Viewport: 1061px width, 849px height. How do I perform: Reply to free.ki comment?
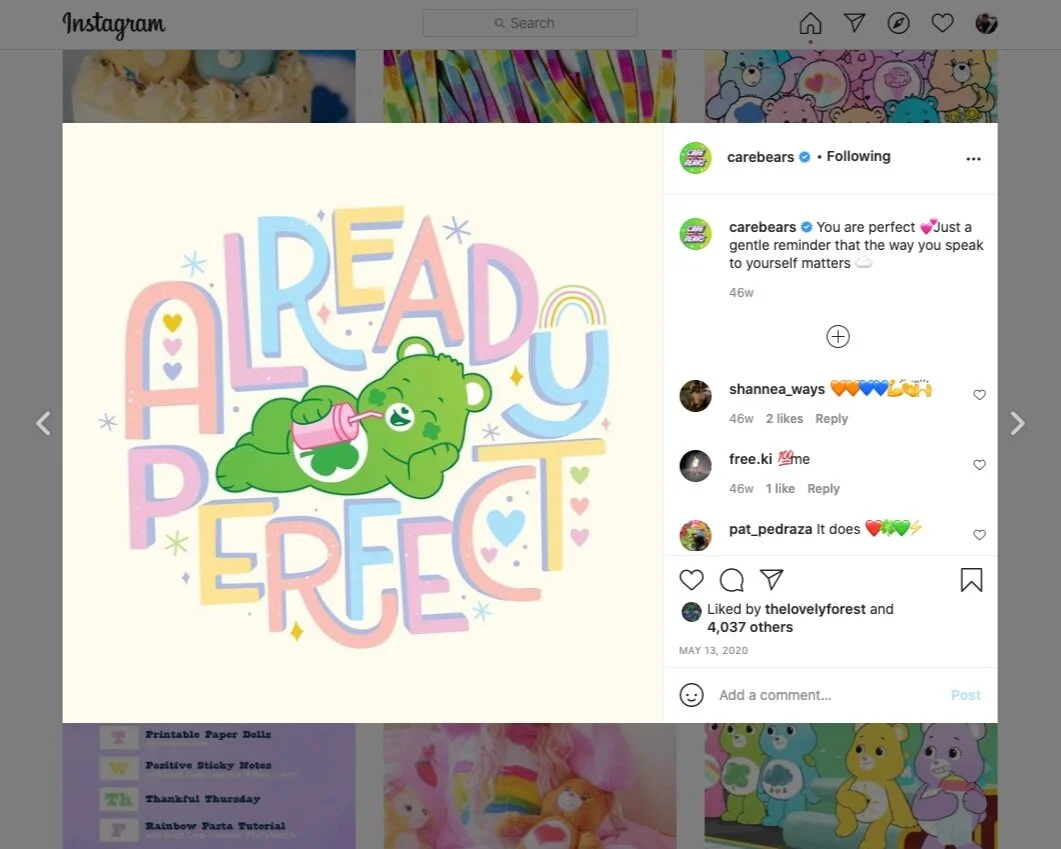pyautogui.click(x=823, y=488)
